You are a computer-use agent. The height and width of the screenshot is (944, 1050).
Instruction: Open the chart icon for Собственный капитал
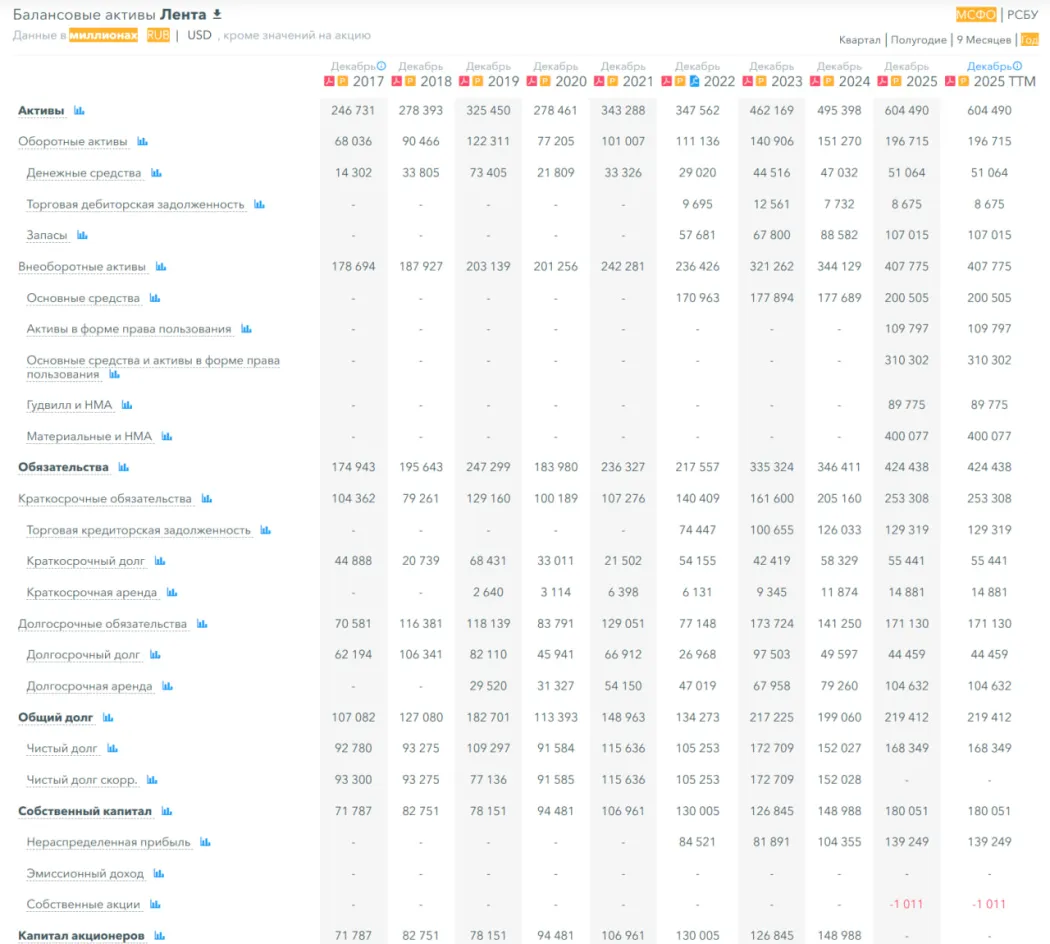tap(167, 812)
